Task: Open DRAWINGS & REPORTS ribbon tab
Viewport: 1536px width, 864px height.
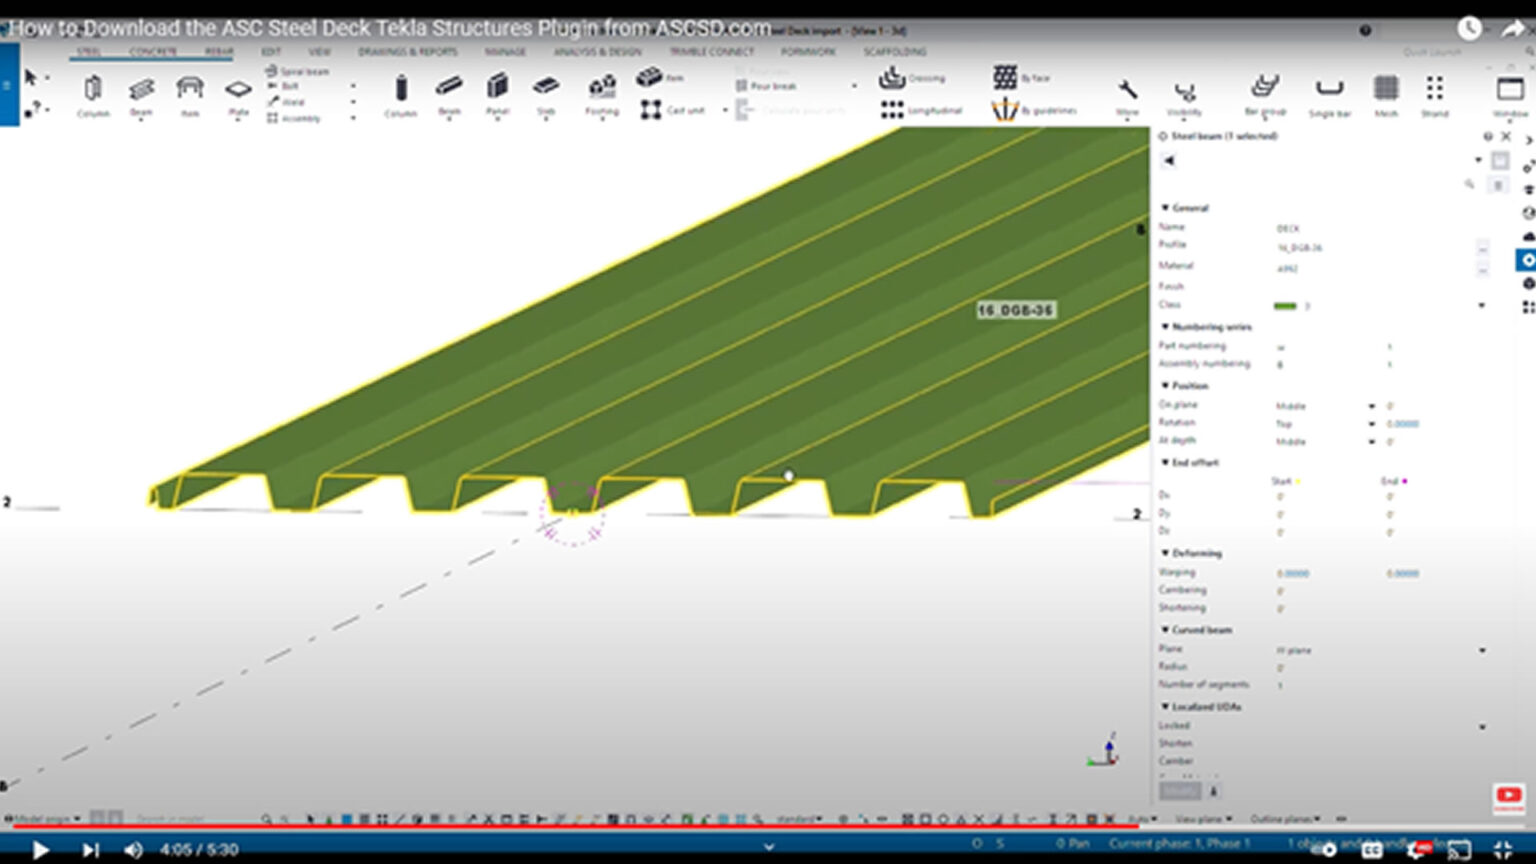Action: coord(408,52)
